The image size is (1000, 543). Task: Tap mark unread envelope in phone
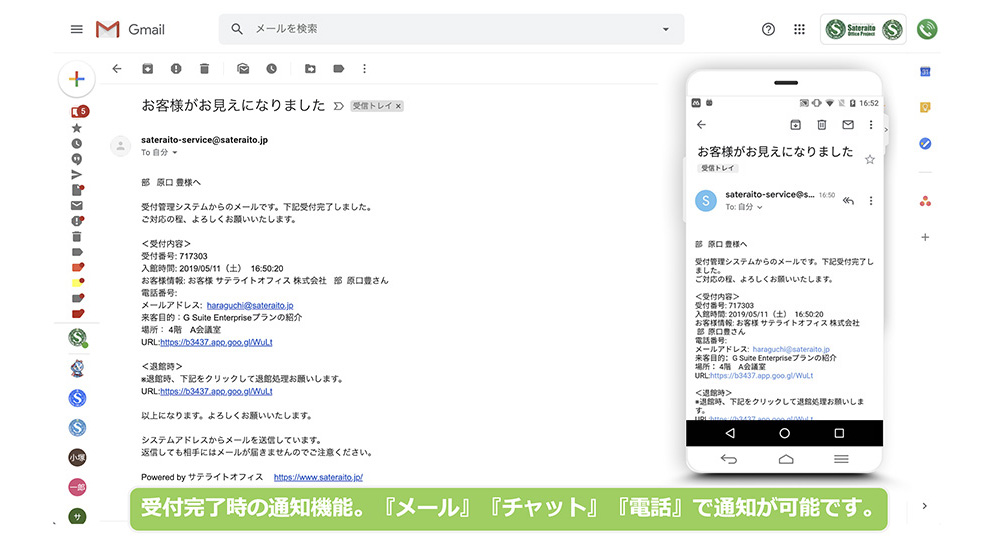click(x=848, y=125)
